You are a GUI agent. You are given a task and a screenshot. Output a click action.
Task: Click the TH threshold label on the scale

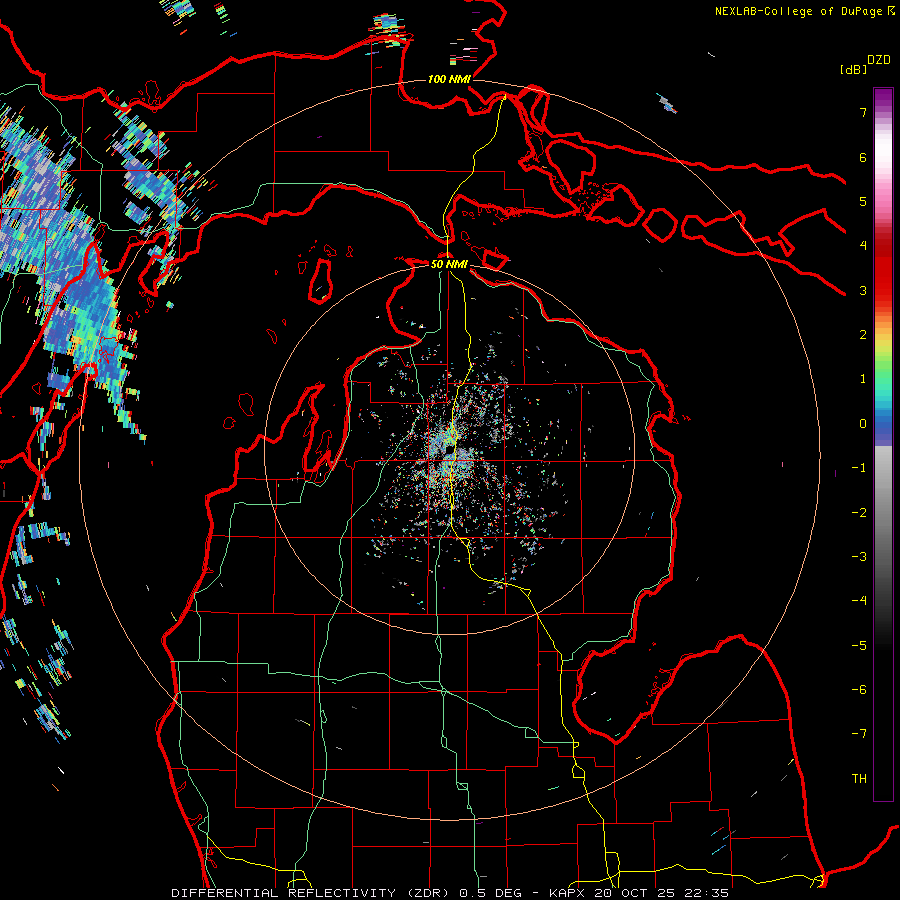click(x=859, y=779)
